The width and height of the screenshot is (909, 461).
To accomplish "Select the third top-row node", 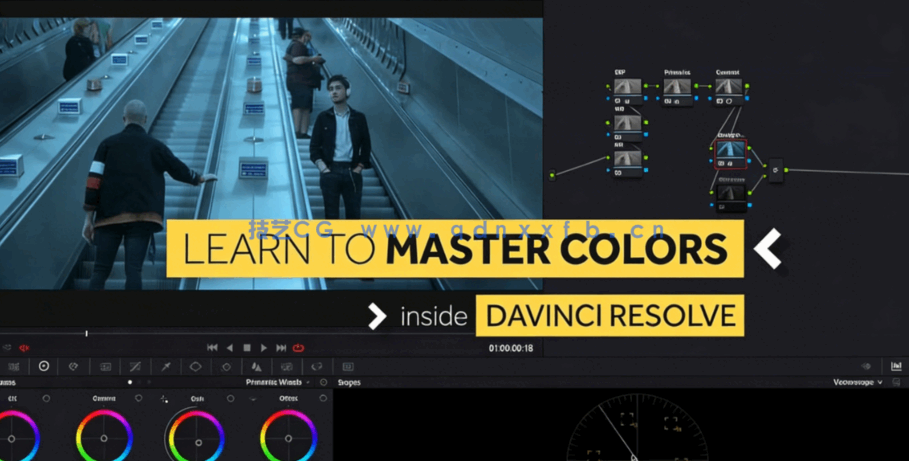I will (x=729, y=91).
